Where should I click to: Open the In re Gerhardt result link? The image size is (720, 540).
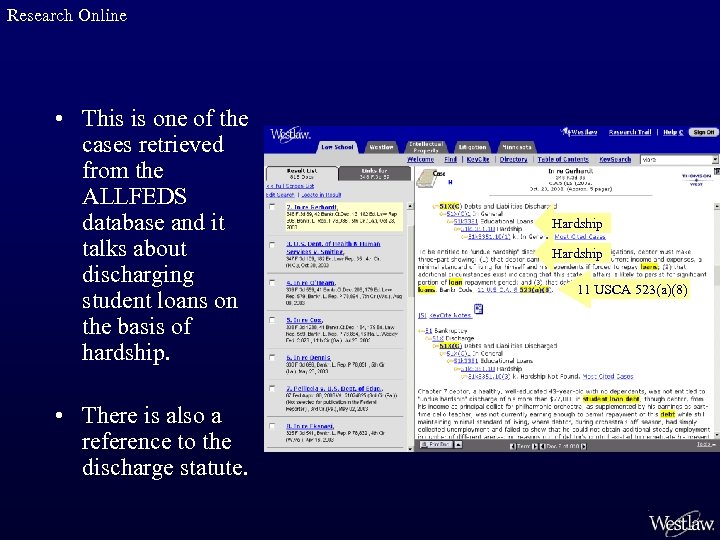pos(312,207)
